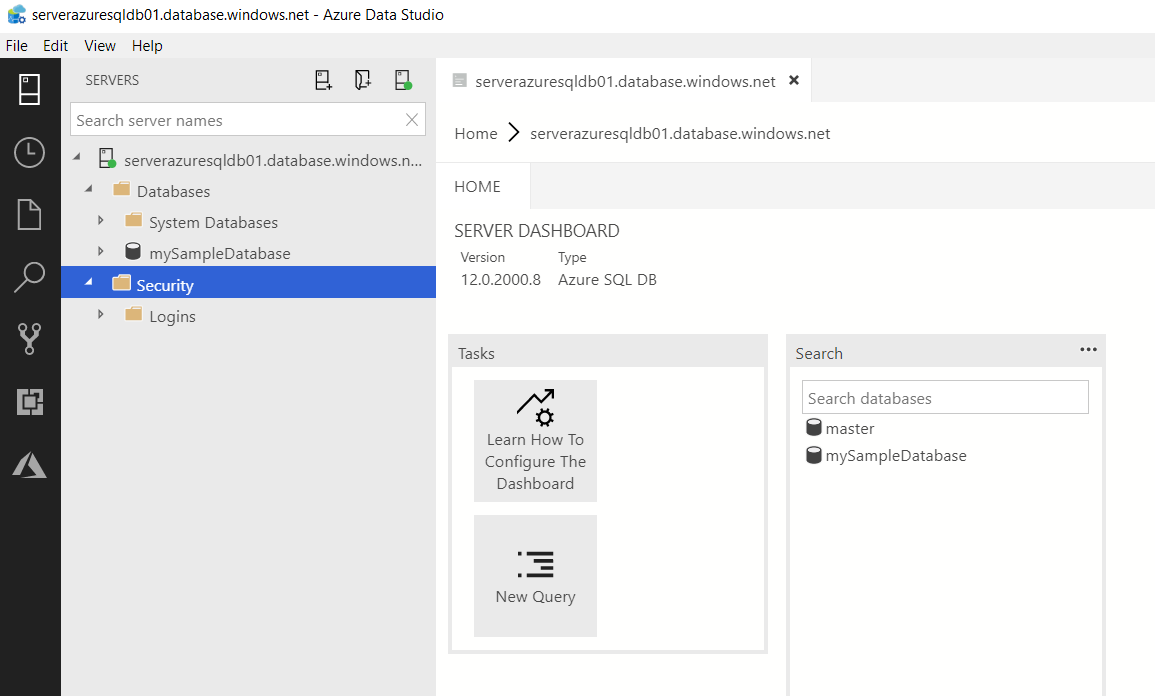This screenshot has height=696, width=1155.
Task: Select mySampleDatabase label in server tree
Action: click(x=220, y=253)
